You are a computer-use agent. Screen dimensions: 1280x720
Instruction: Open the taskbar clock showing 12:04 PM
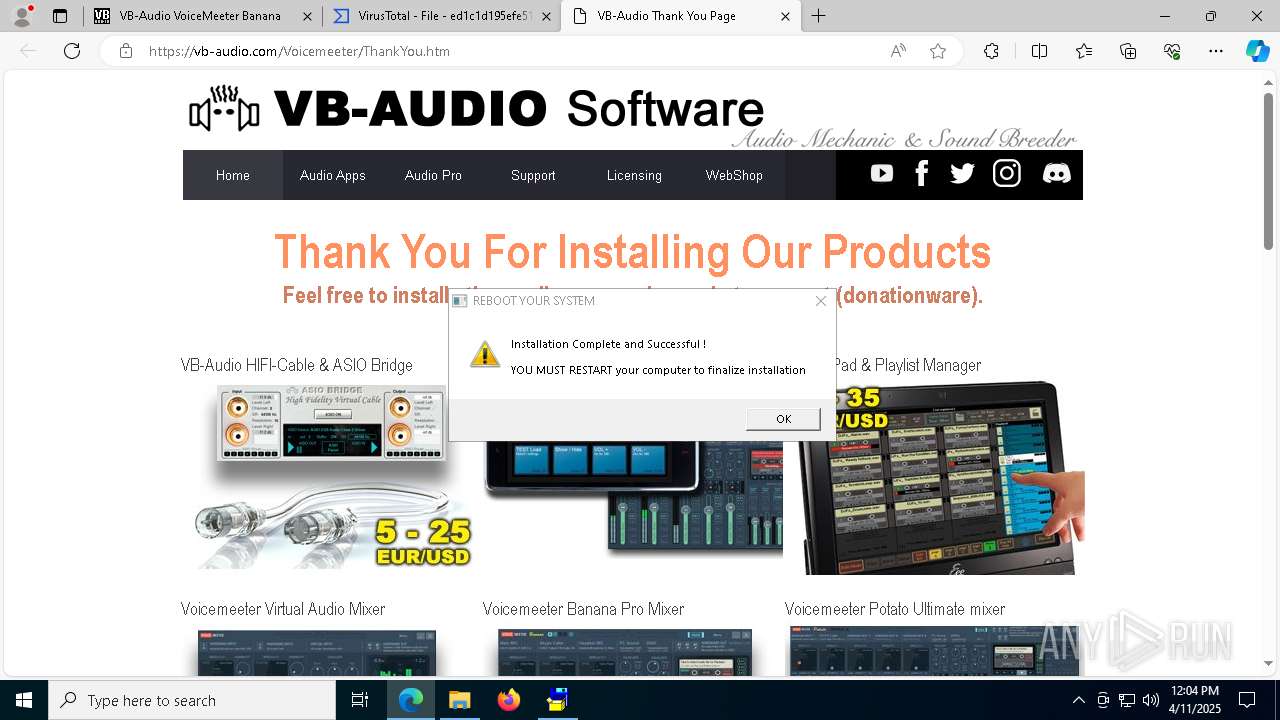[1194, 700]
